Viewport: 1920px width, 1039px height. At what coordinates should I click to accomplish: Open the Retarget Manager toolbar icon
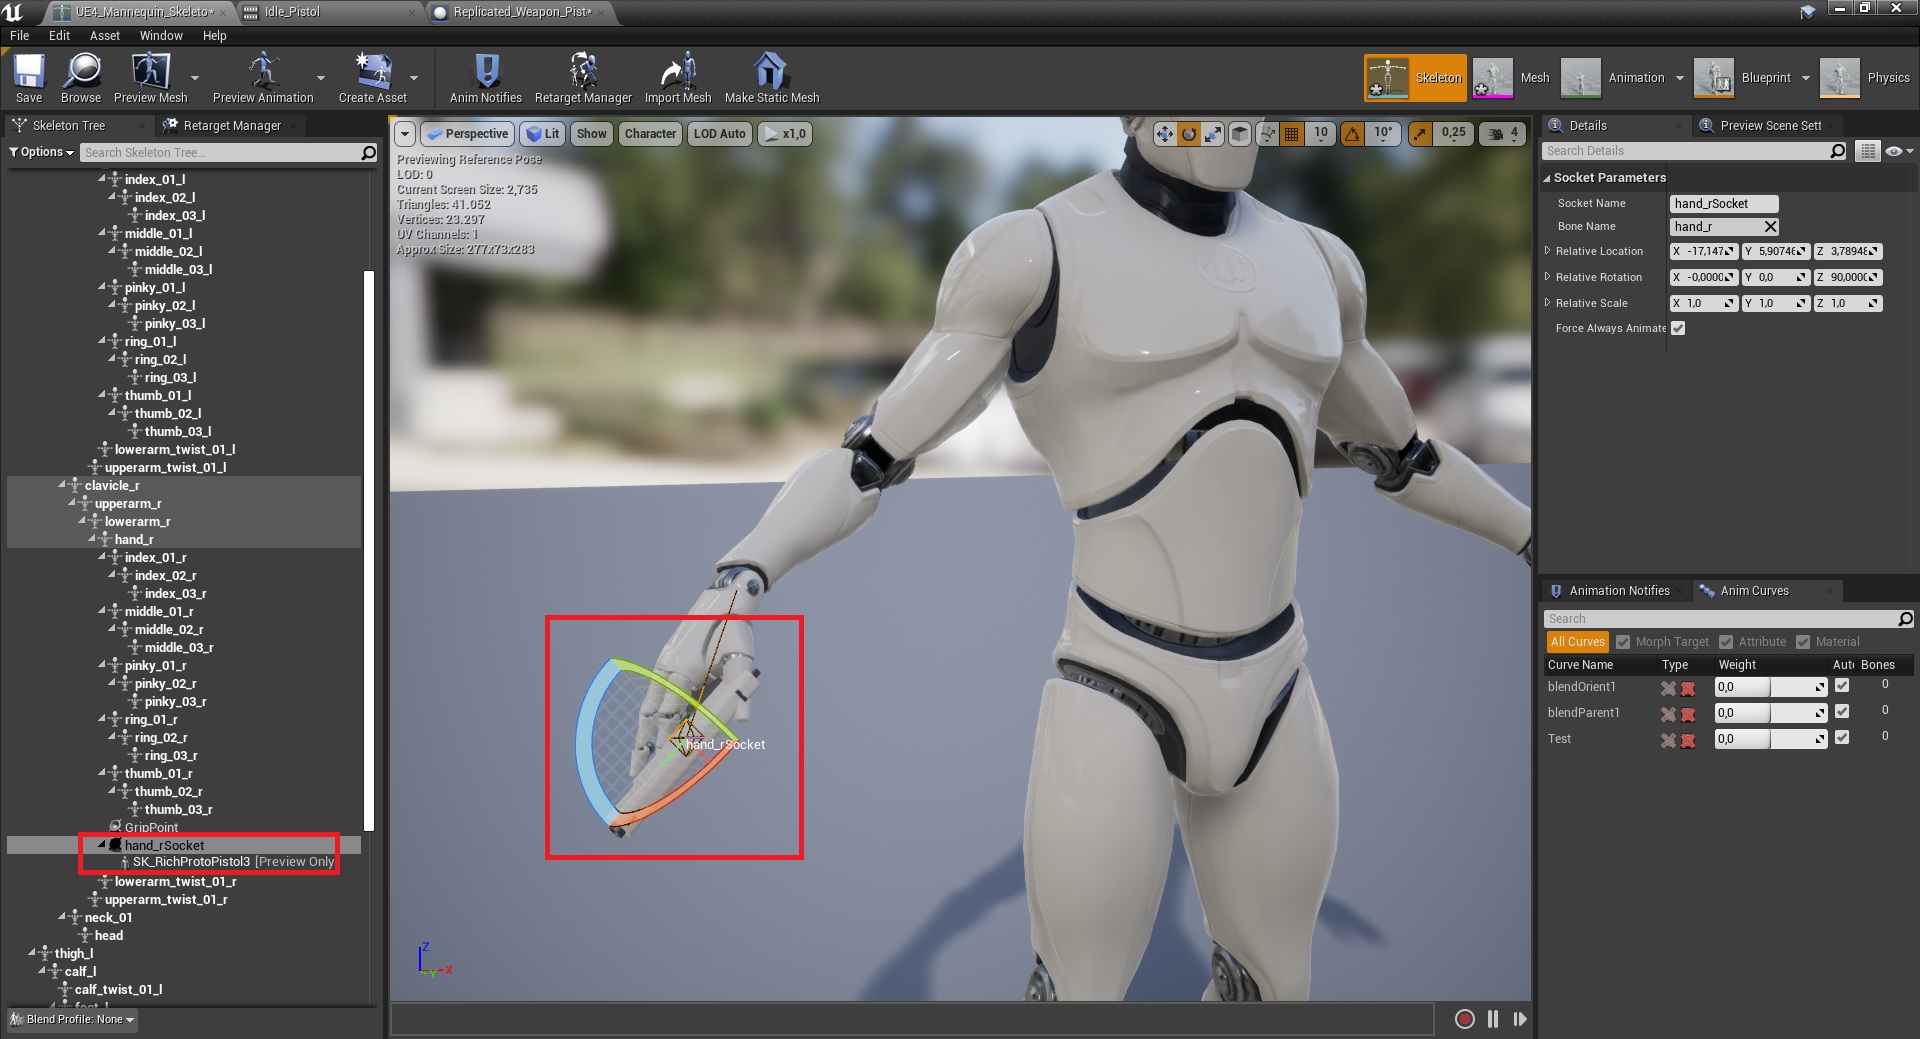[583, 78]
